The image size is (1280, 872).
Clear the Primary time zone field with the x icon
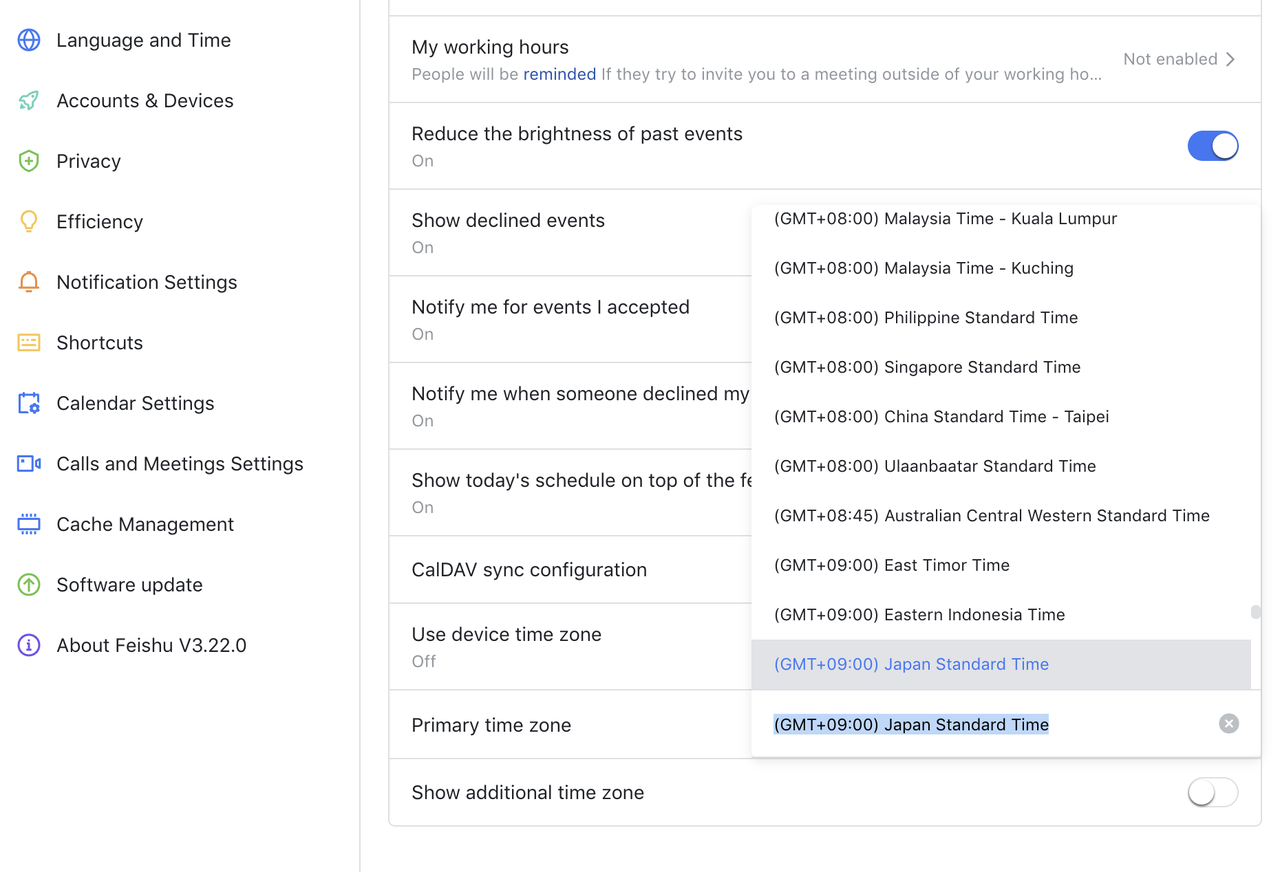pos(1229,724)
